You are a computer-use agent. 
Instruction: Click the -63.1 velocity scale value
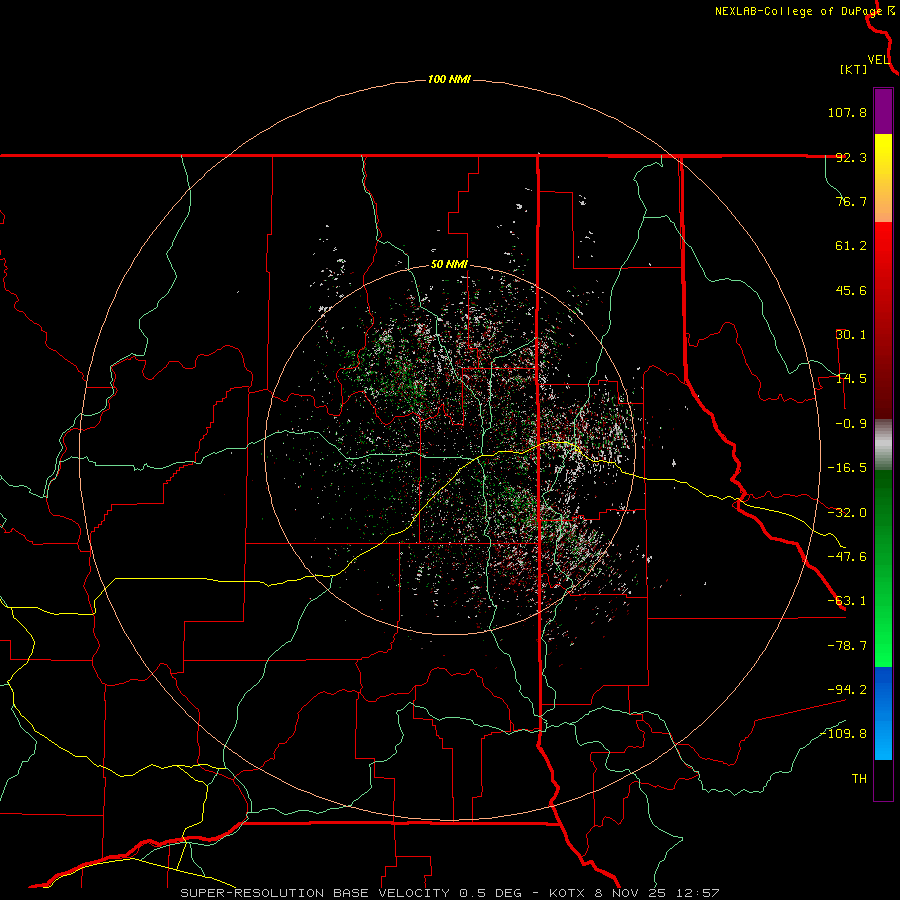pos(847,601)
